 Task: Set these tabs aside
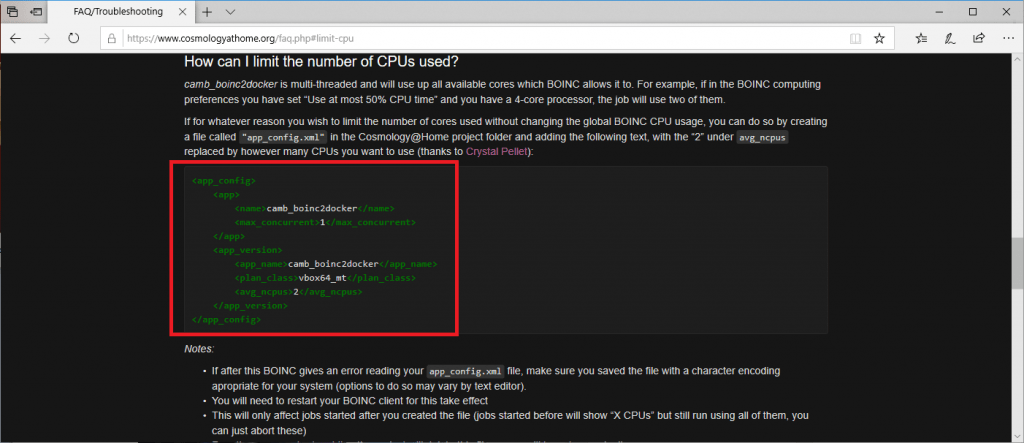tap(37, 12)
